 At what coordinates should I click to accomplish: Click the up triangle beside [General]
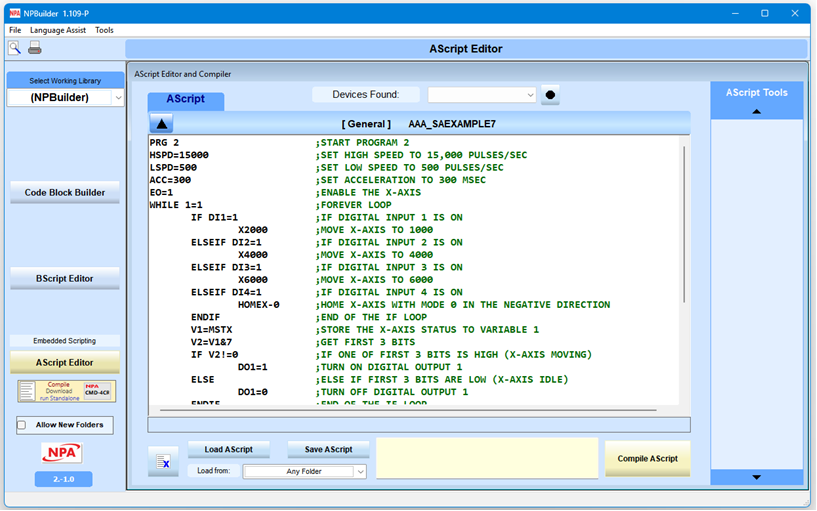pyautogui.click(x=162, y=124)
